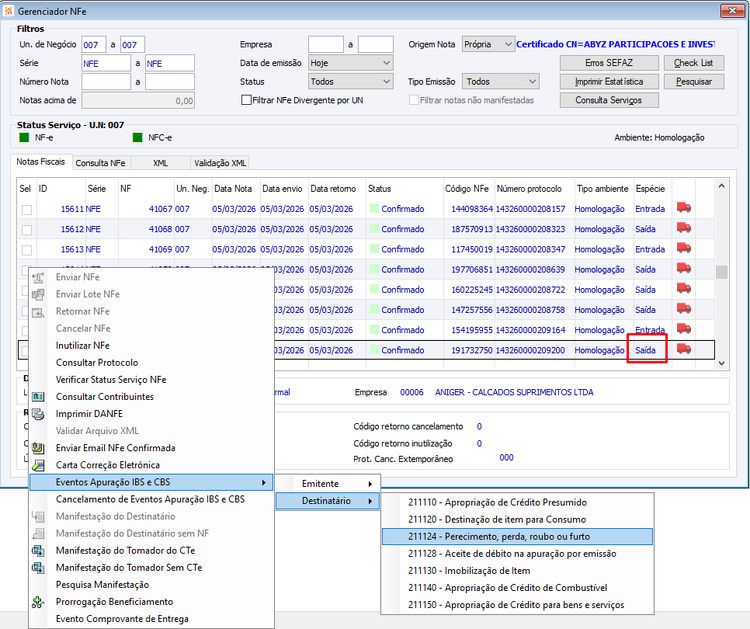The height and width of the screenshot is (629, 750).
Task: Expand the Origem Nota combo box
Action: 488,44
